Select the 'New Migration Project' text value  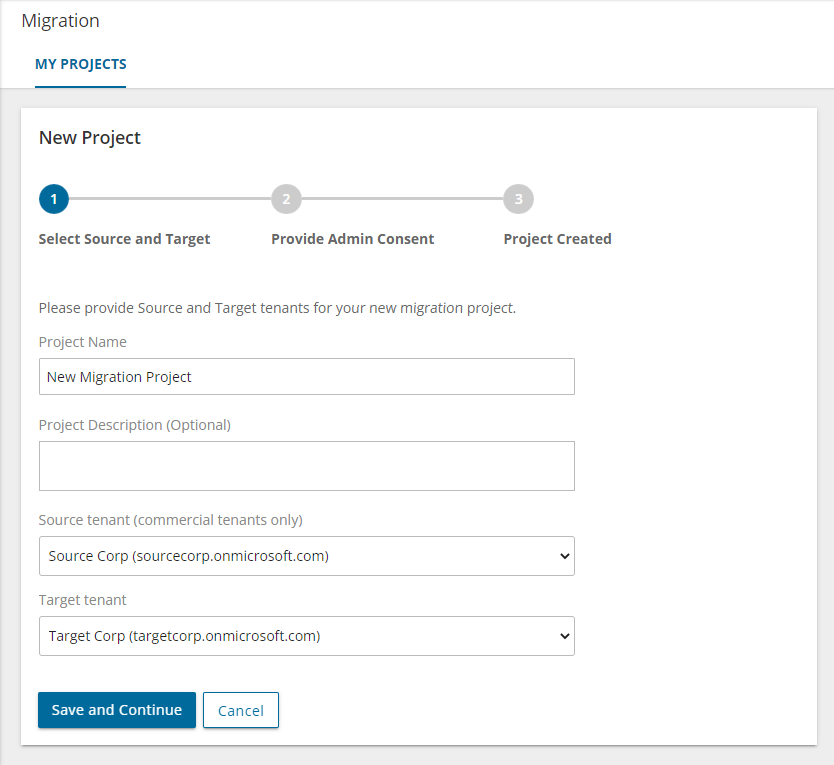[x=120, y=377]
